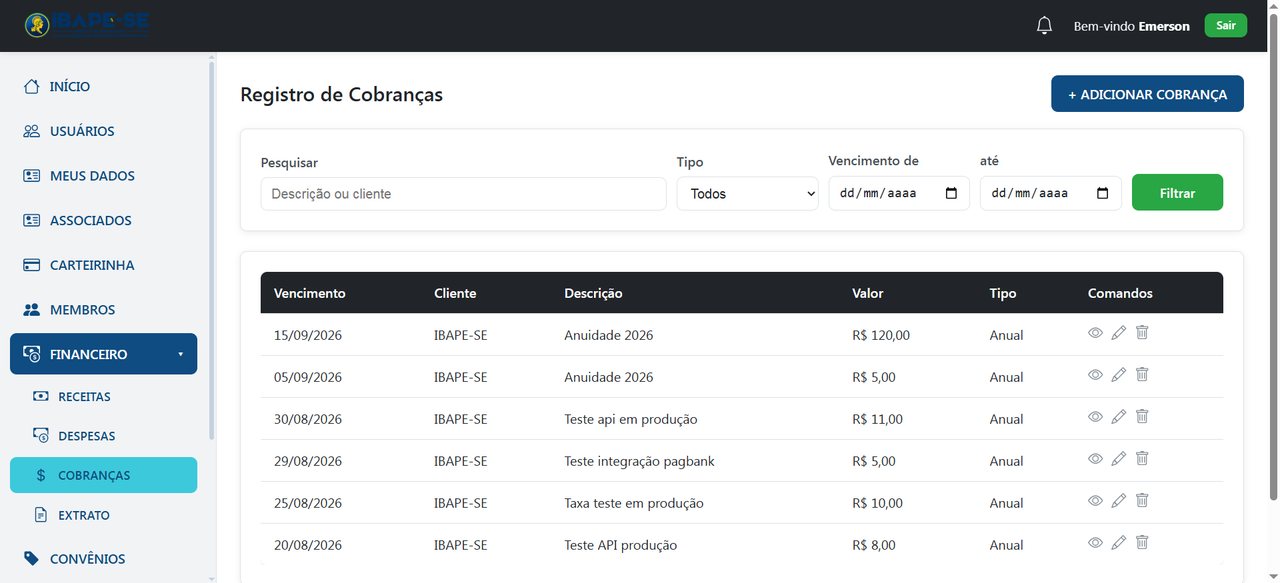
Task: Edit the 15/09/2026 Anuidade 2026 charge
Action: (x=1119, y=333)
